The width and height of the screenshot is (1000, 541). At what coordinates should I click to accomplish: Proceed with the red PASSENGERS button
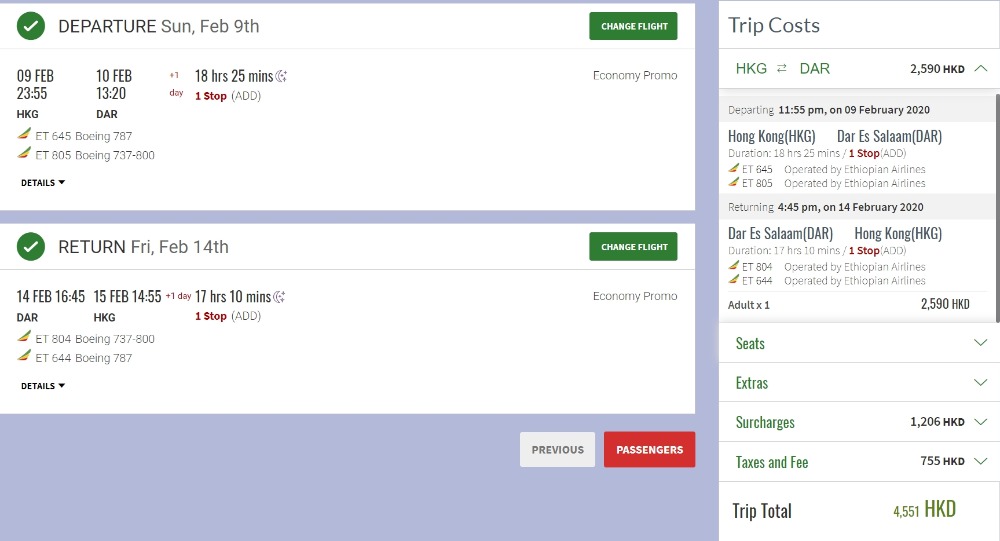649,450
